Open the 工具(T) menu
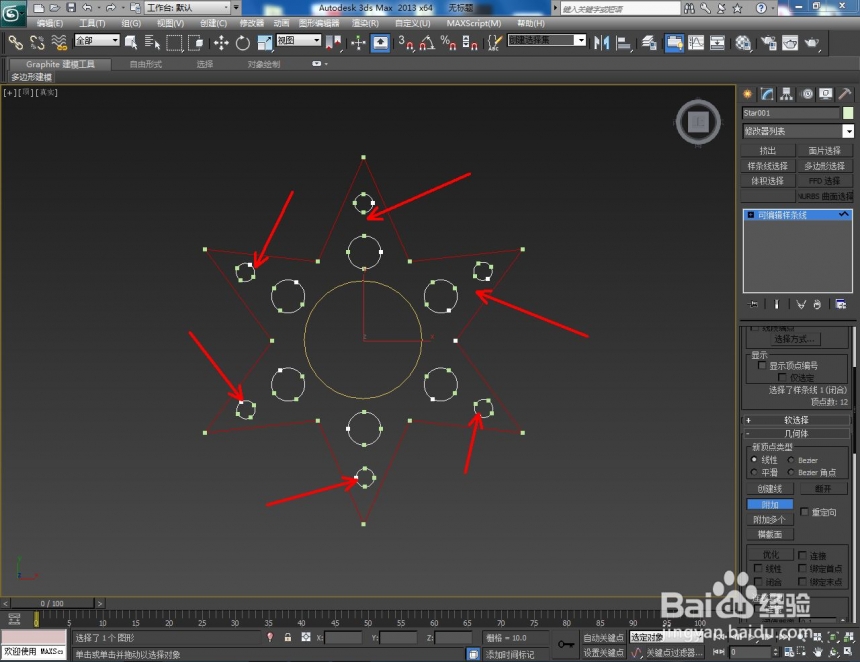 92,23
